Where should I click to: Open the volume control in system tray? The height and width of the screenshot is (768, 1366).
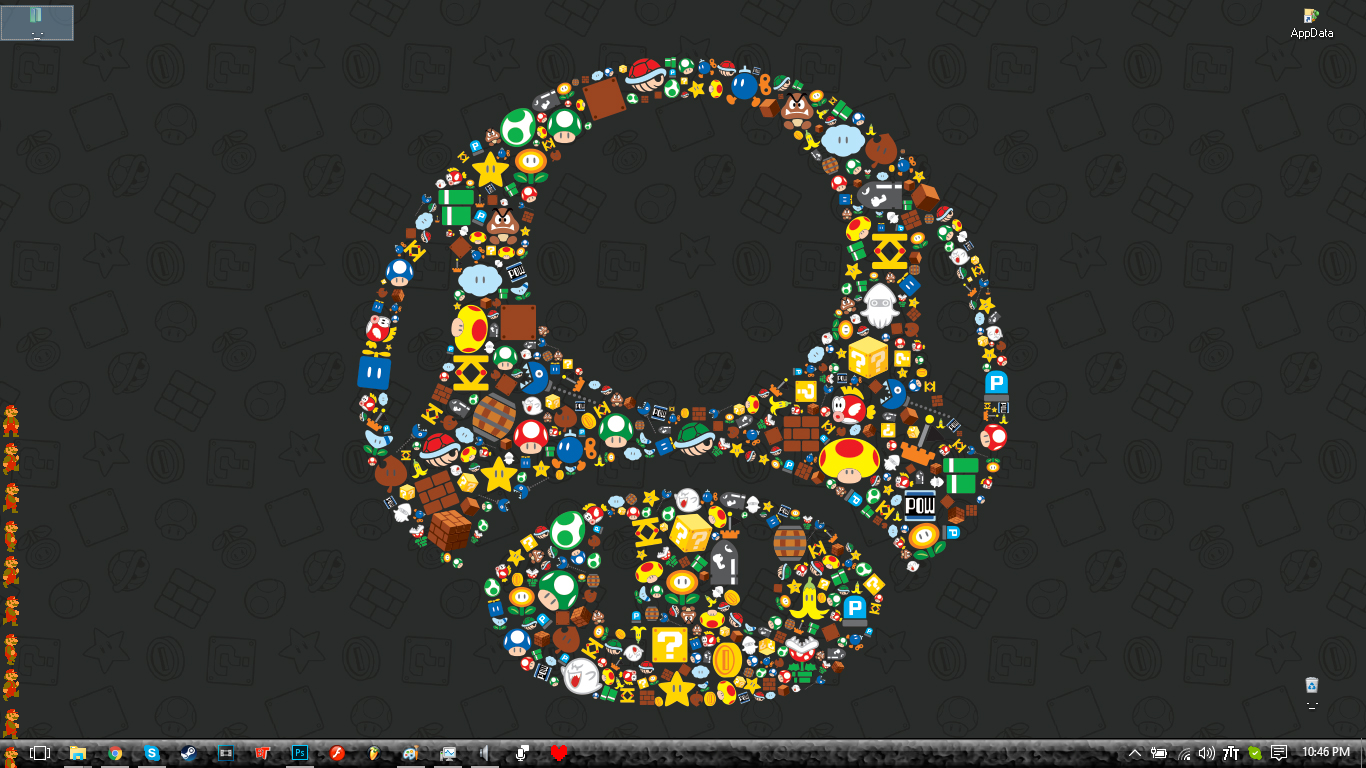[1207, 753]
